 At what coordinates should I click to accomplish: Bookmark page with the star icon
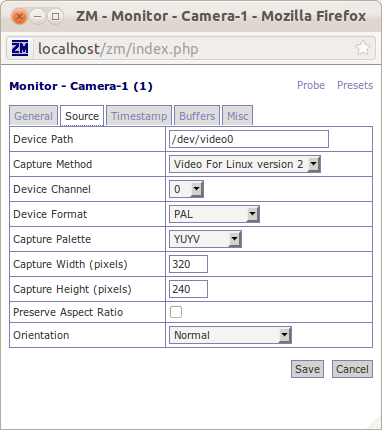pos(363,48)
